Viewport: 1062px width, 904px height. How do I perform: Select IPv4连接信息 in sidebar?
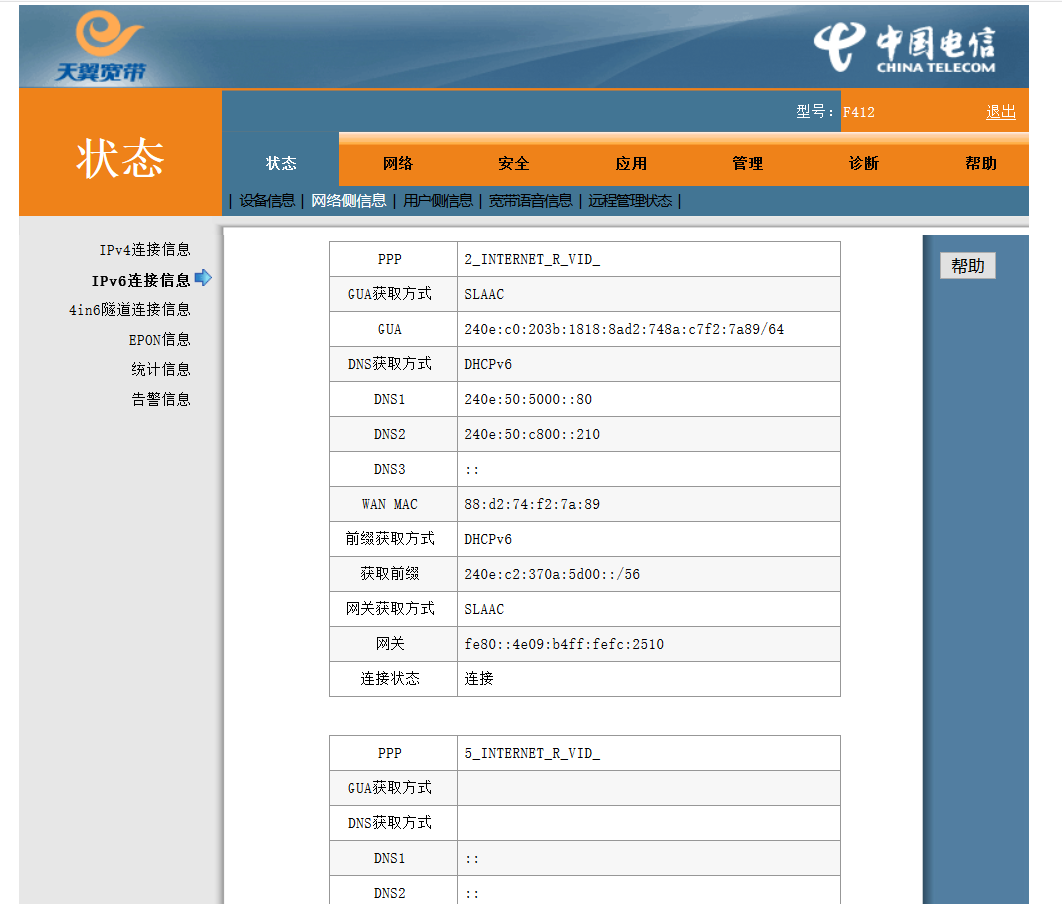(x=145, y=250)
